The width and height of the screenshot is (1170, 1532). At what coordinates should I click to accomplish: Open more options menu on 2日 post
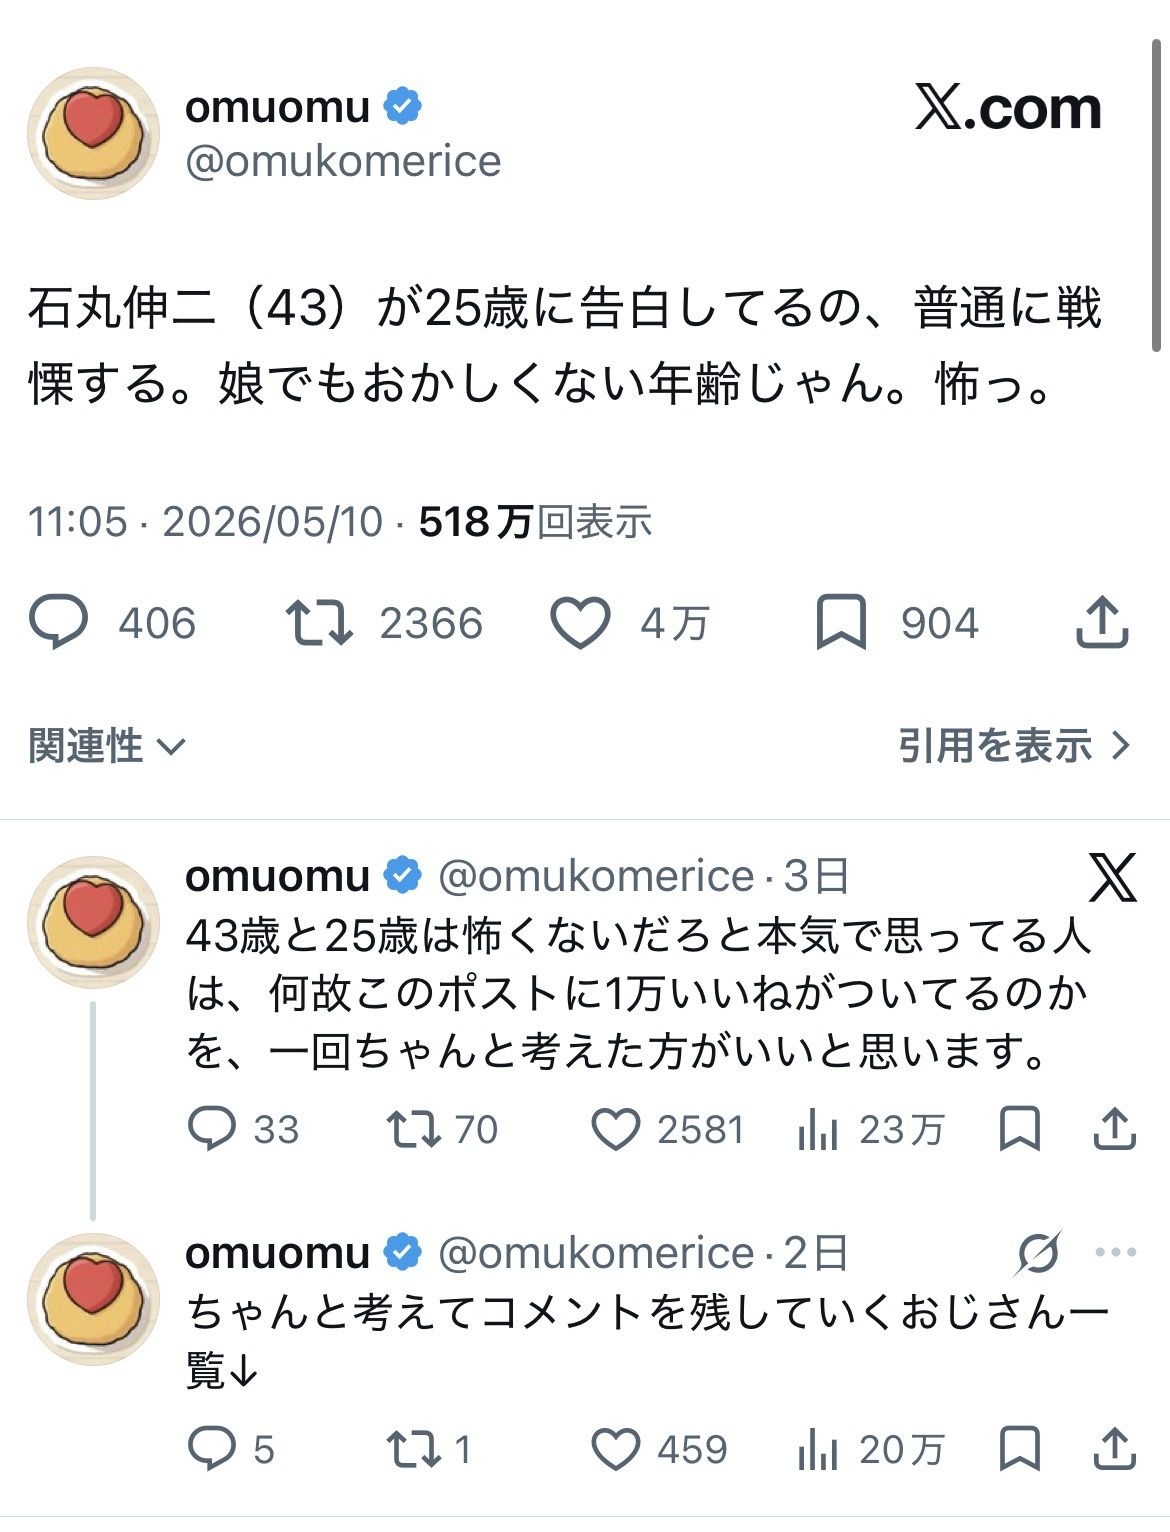pos(1116,1252)
